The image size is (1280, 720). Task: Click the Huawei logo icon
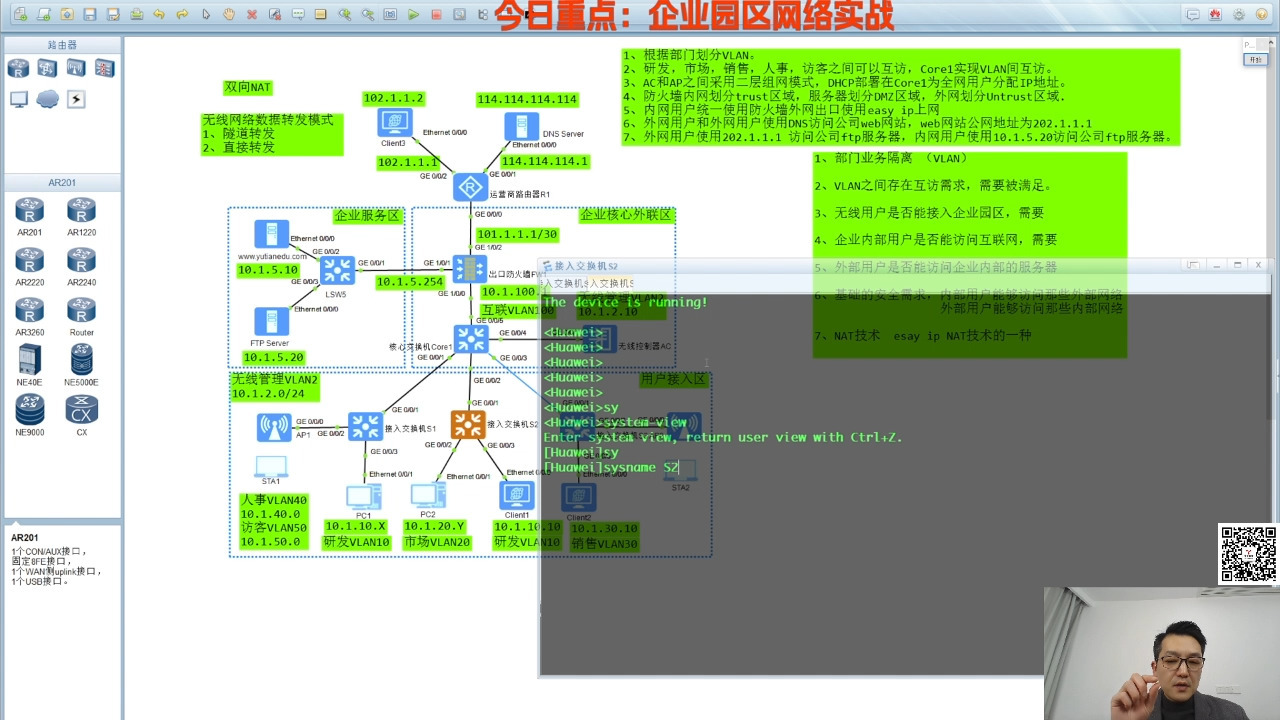click(1215, 14)
